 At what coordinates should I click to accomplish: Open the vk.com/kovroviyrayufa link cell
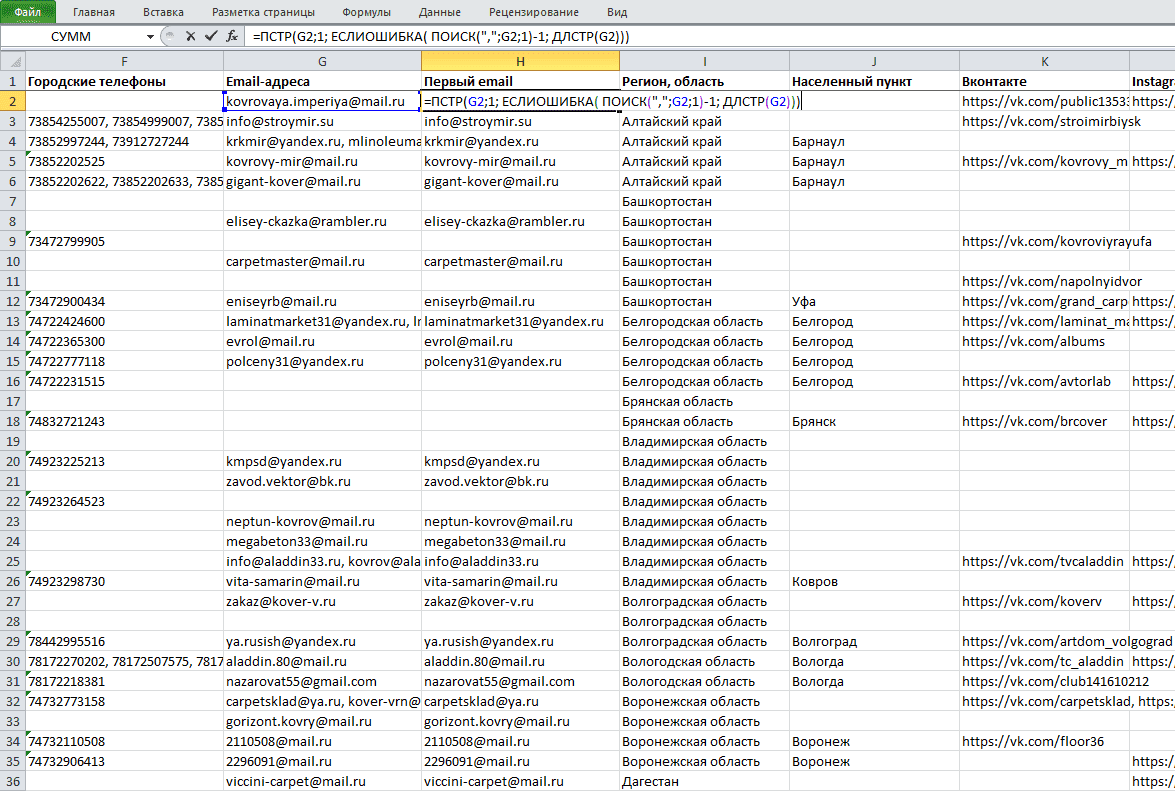pos(1044,241)
